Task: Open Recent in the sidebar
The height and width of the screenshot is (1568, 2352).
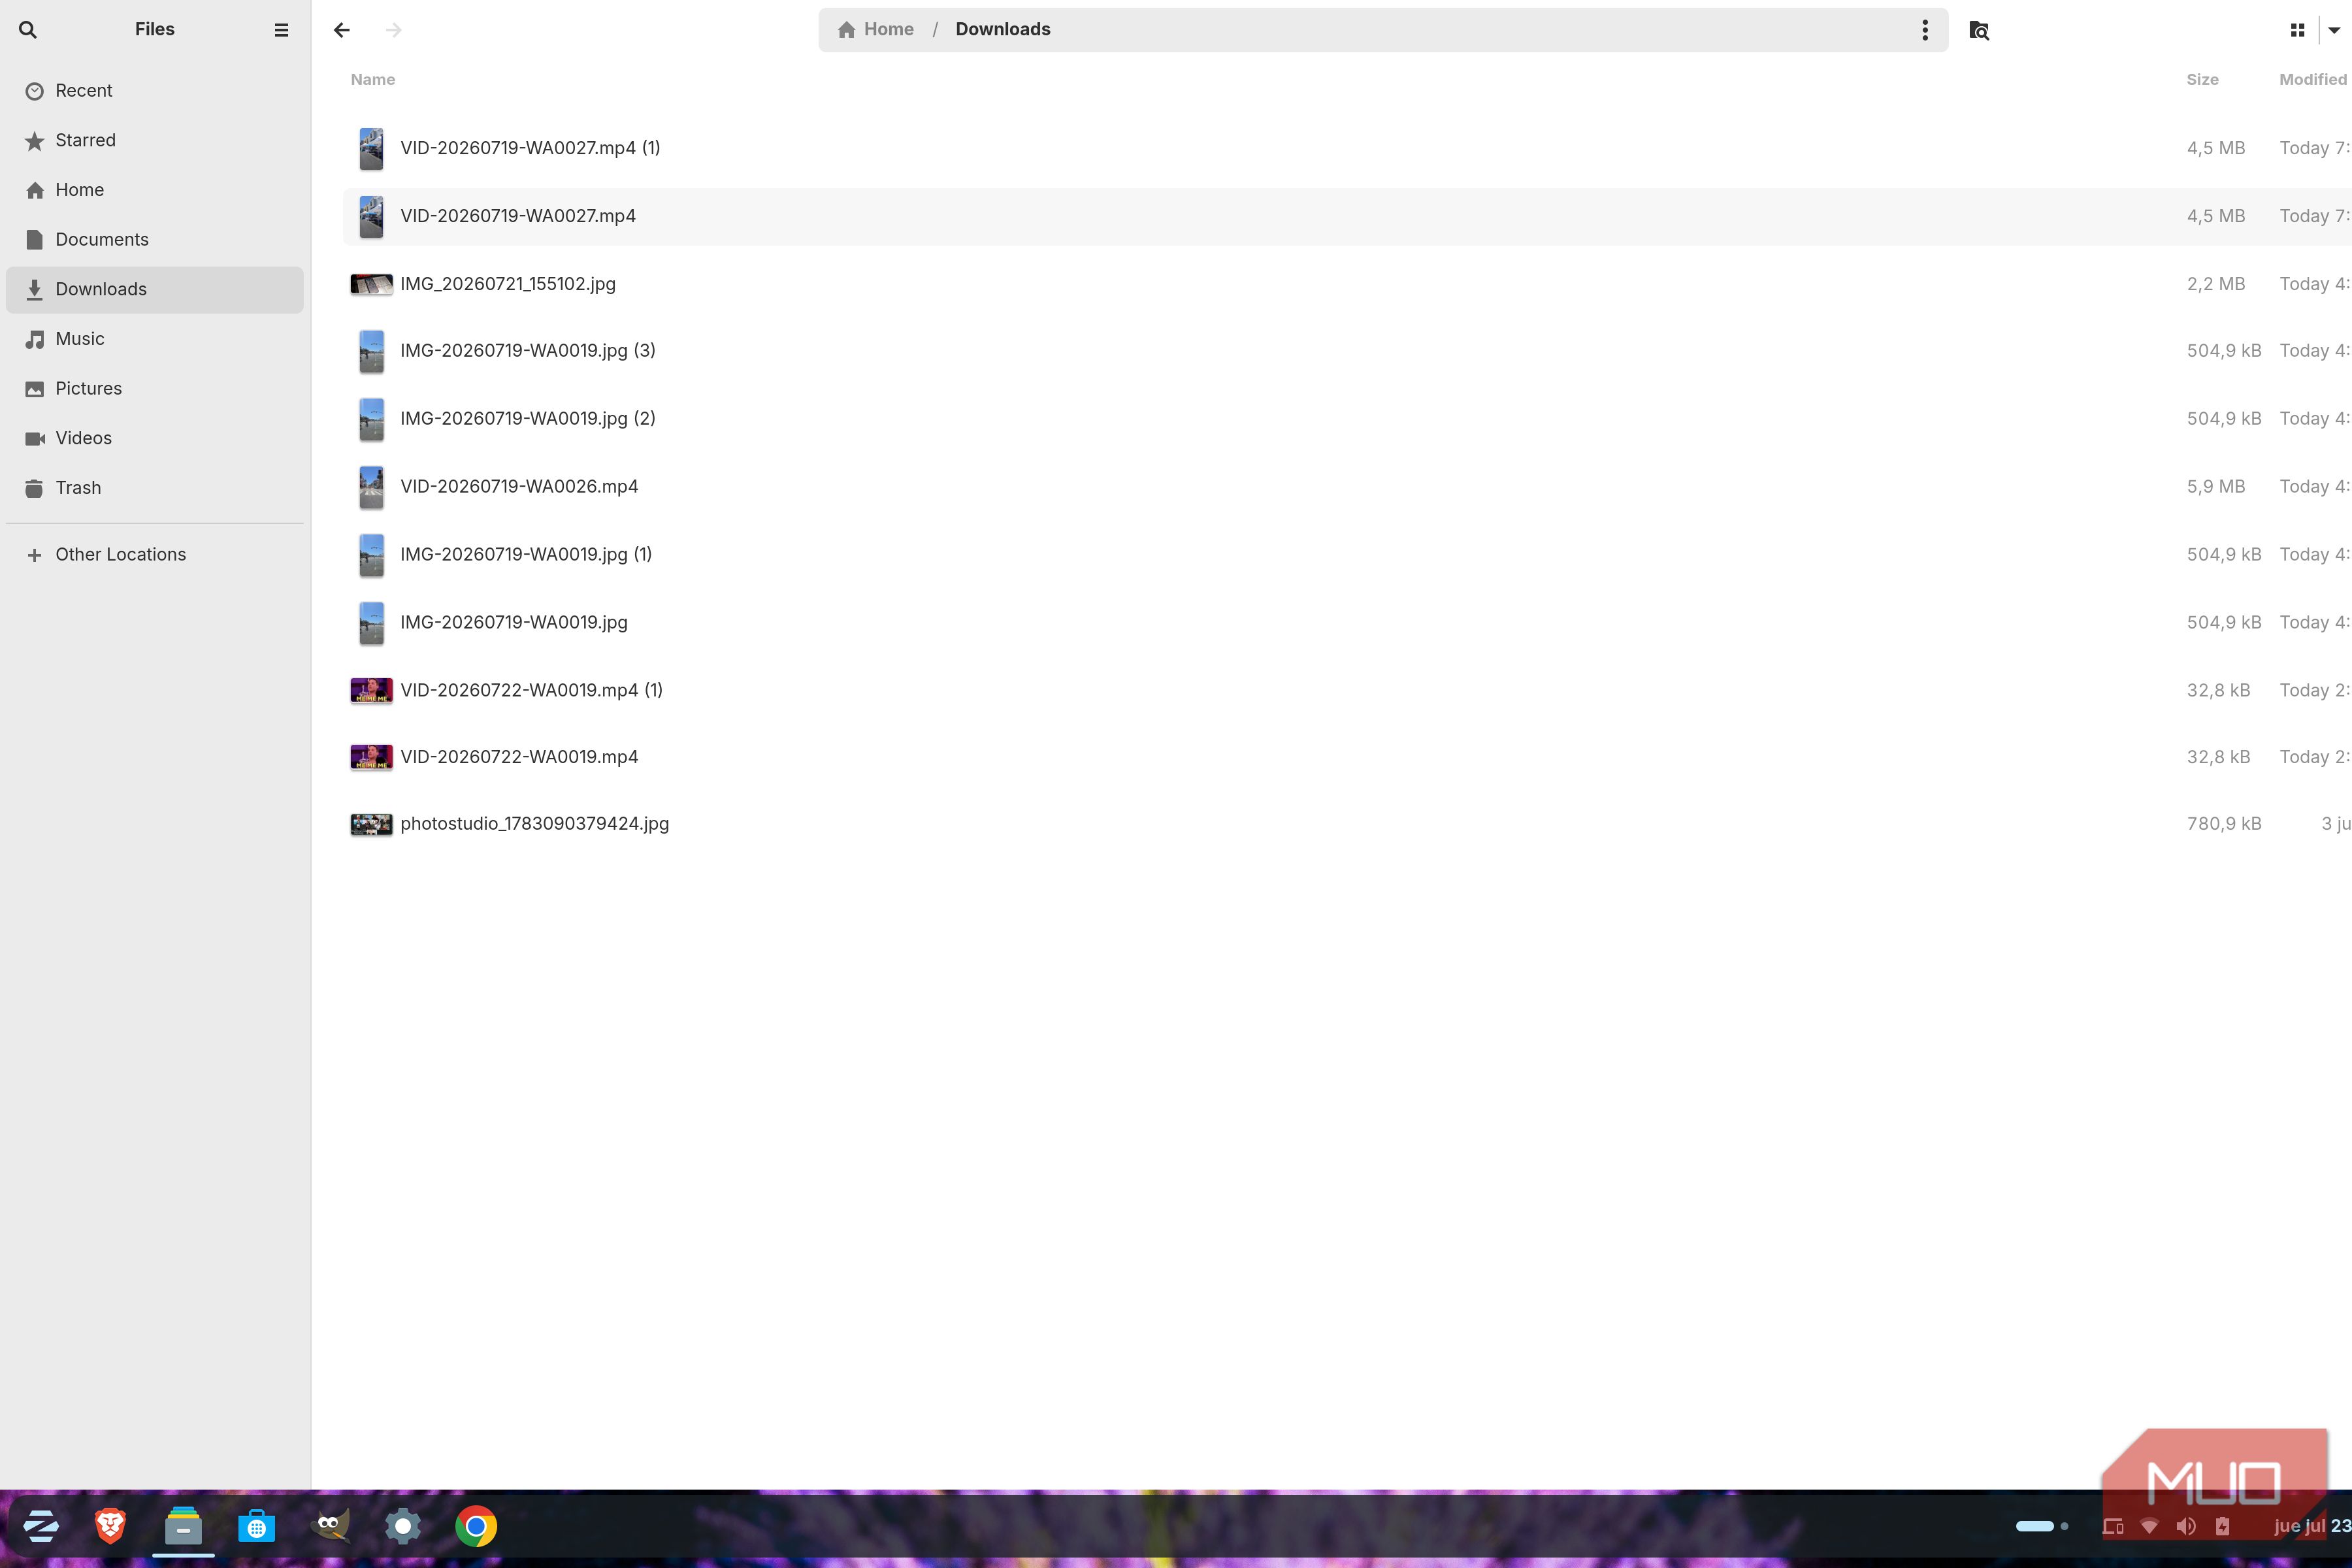Action: [x=155, y=91]
